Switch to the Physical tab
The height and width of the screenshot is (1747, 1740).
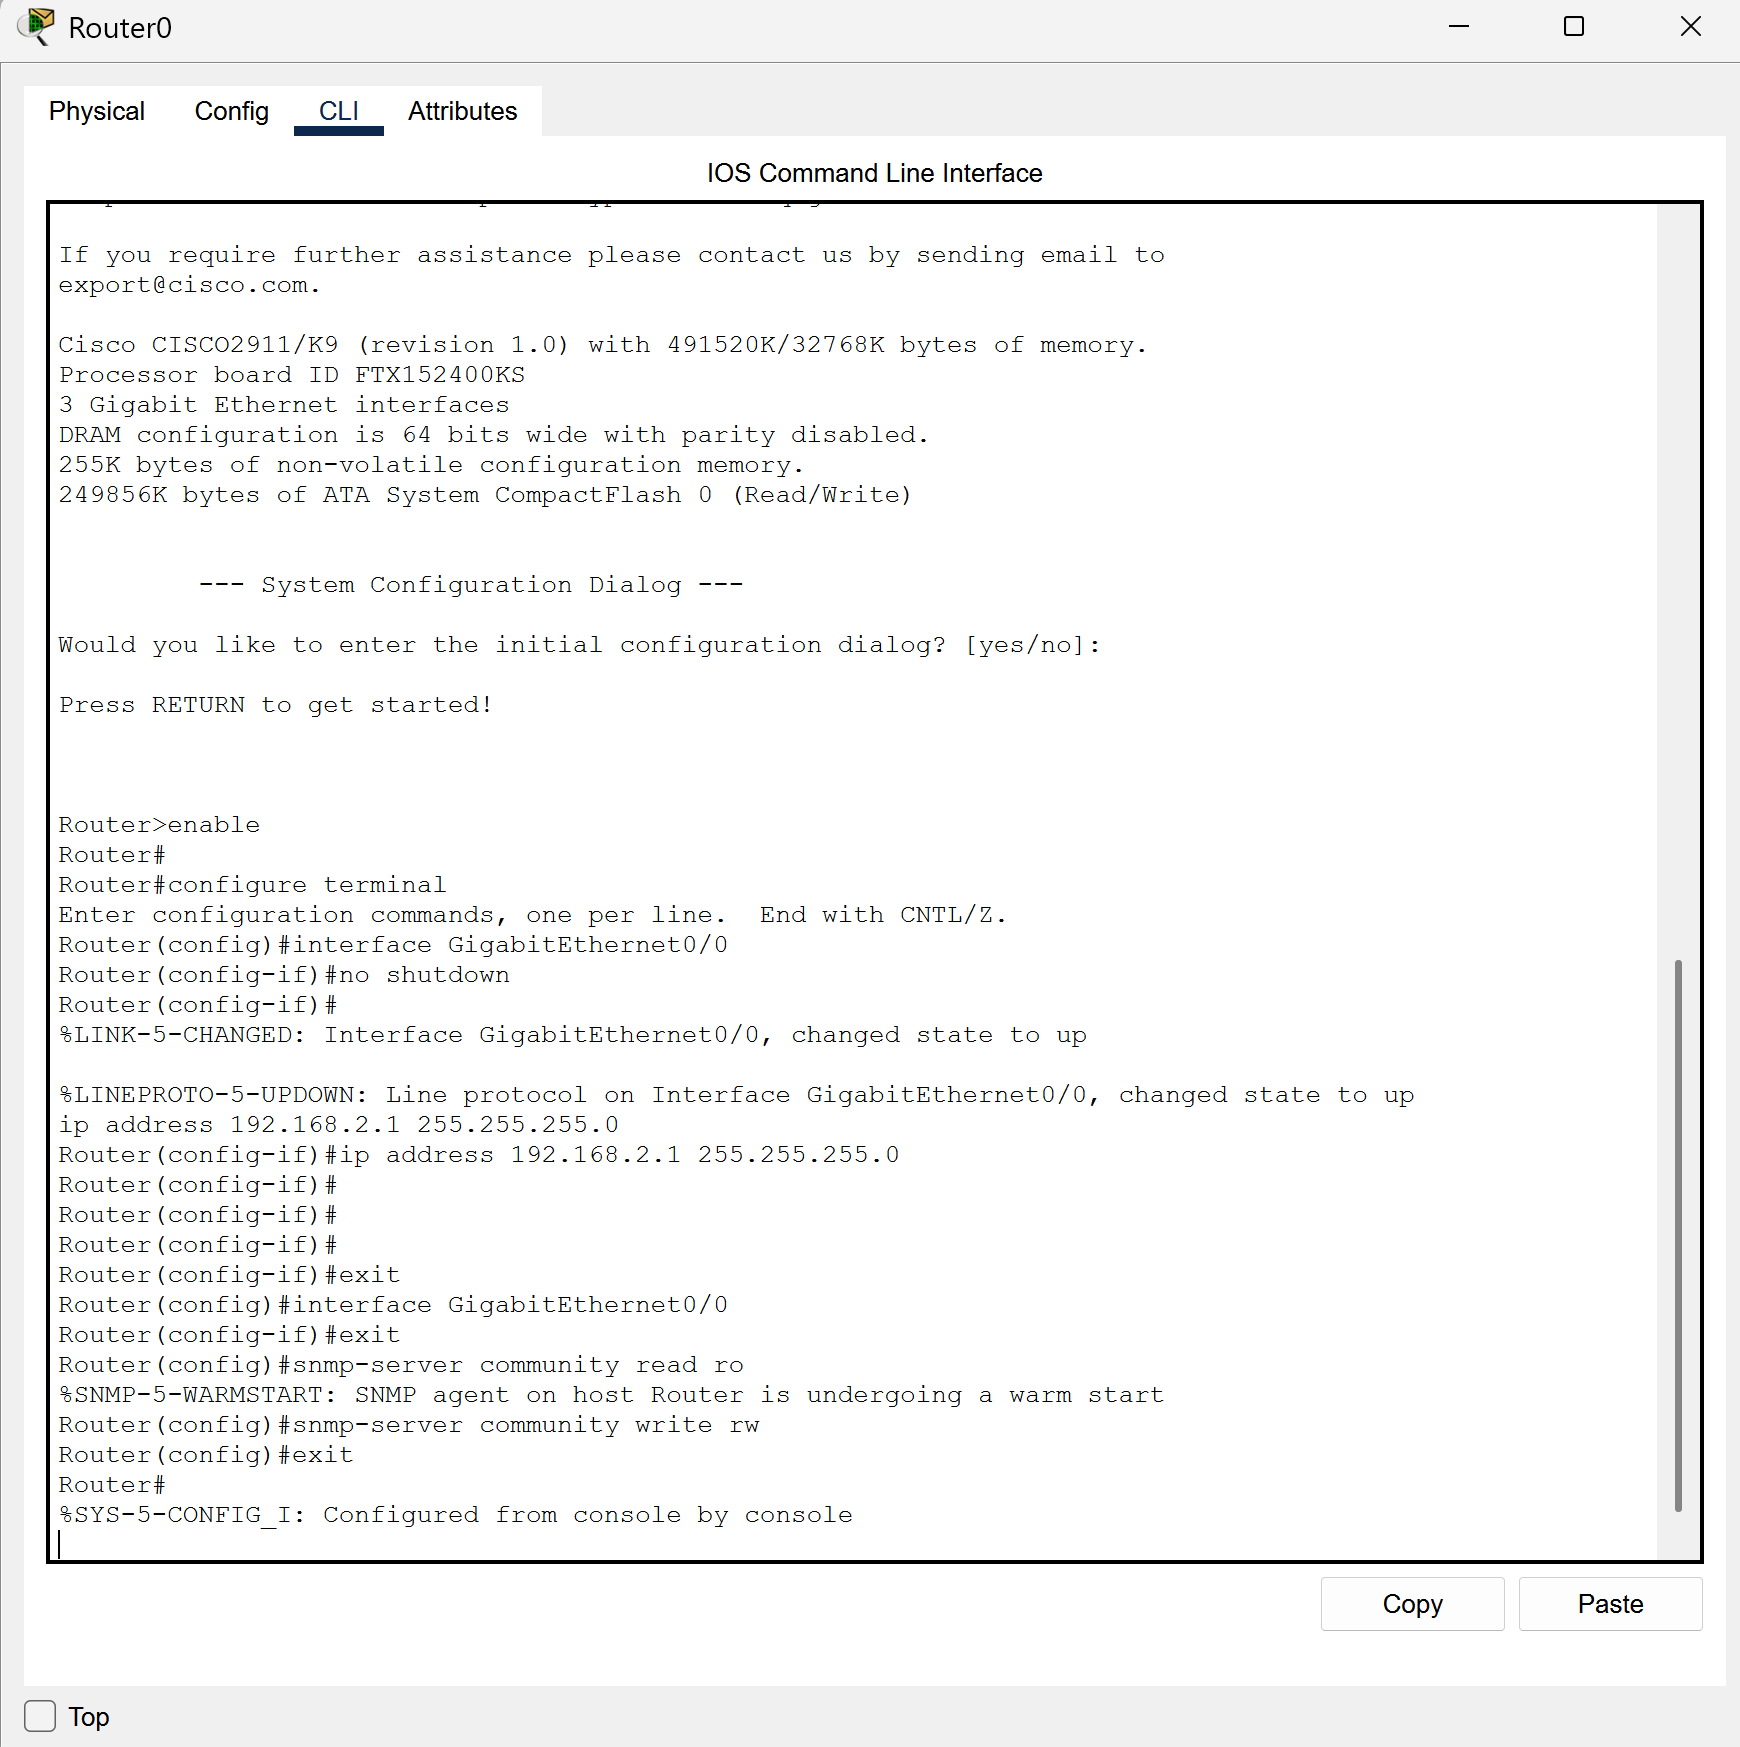pyautogui.click(x=97, y=111)
